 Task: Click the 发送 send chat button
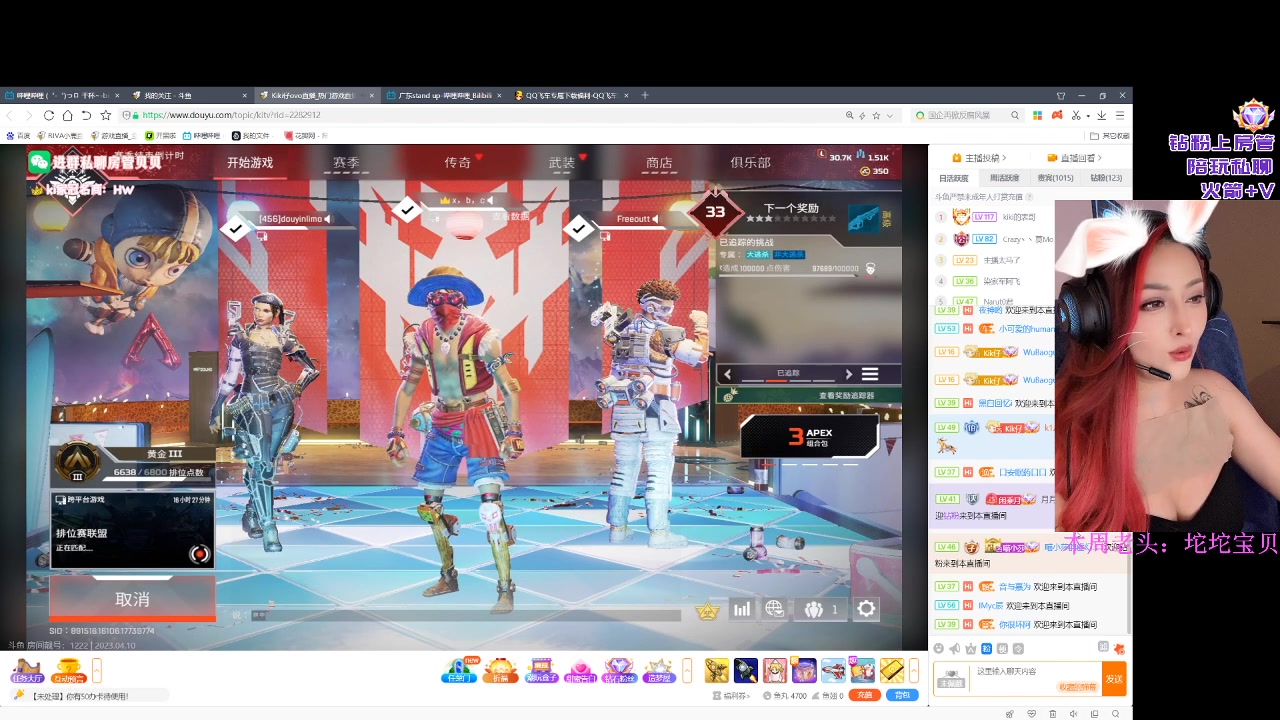[x=1114, y=679]
